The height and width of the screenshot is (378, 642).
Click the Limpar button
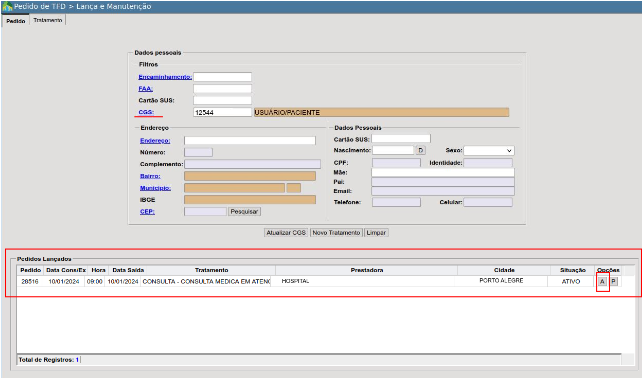376,233
